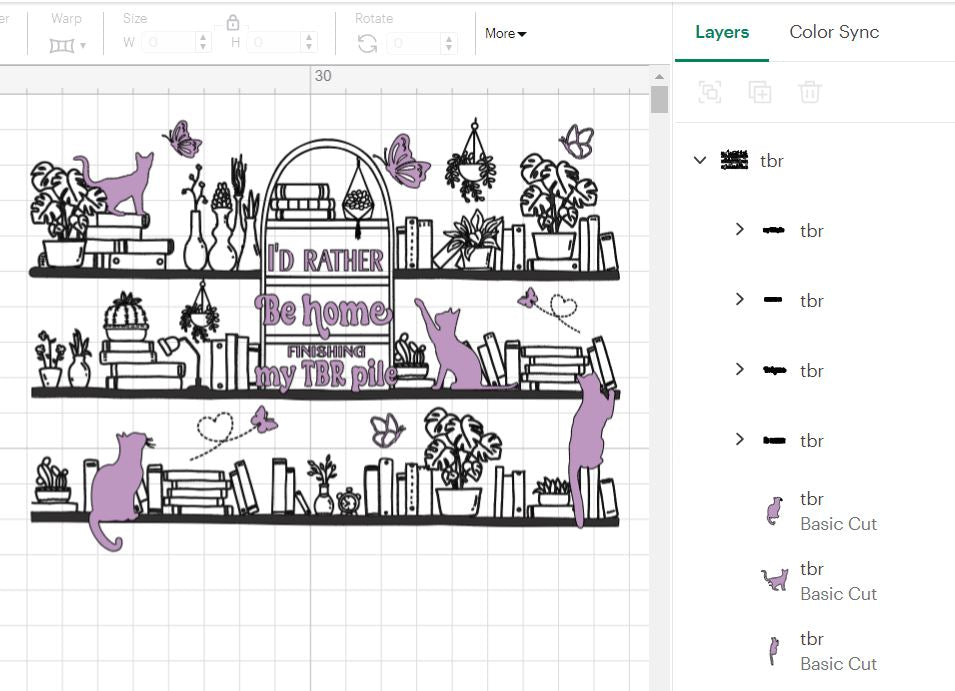Viewport: 955px width, 691px height.
Task: Click the Rotate angle input field
Action: [x=414, y=43]
